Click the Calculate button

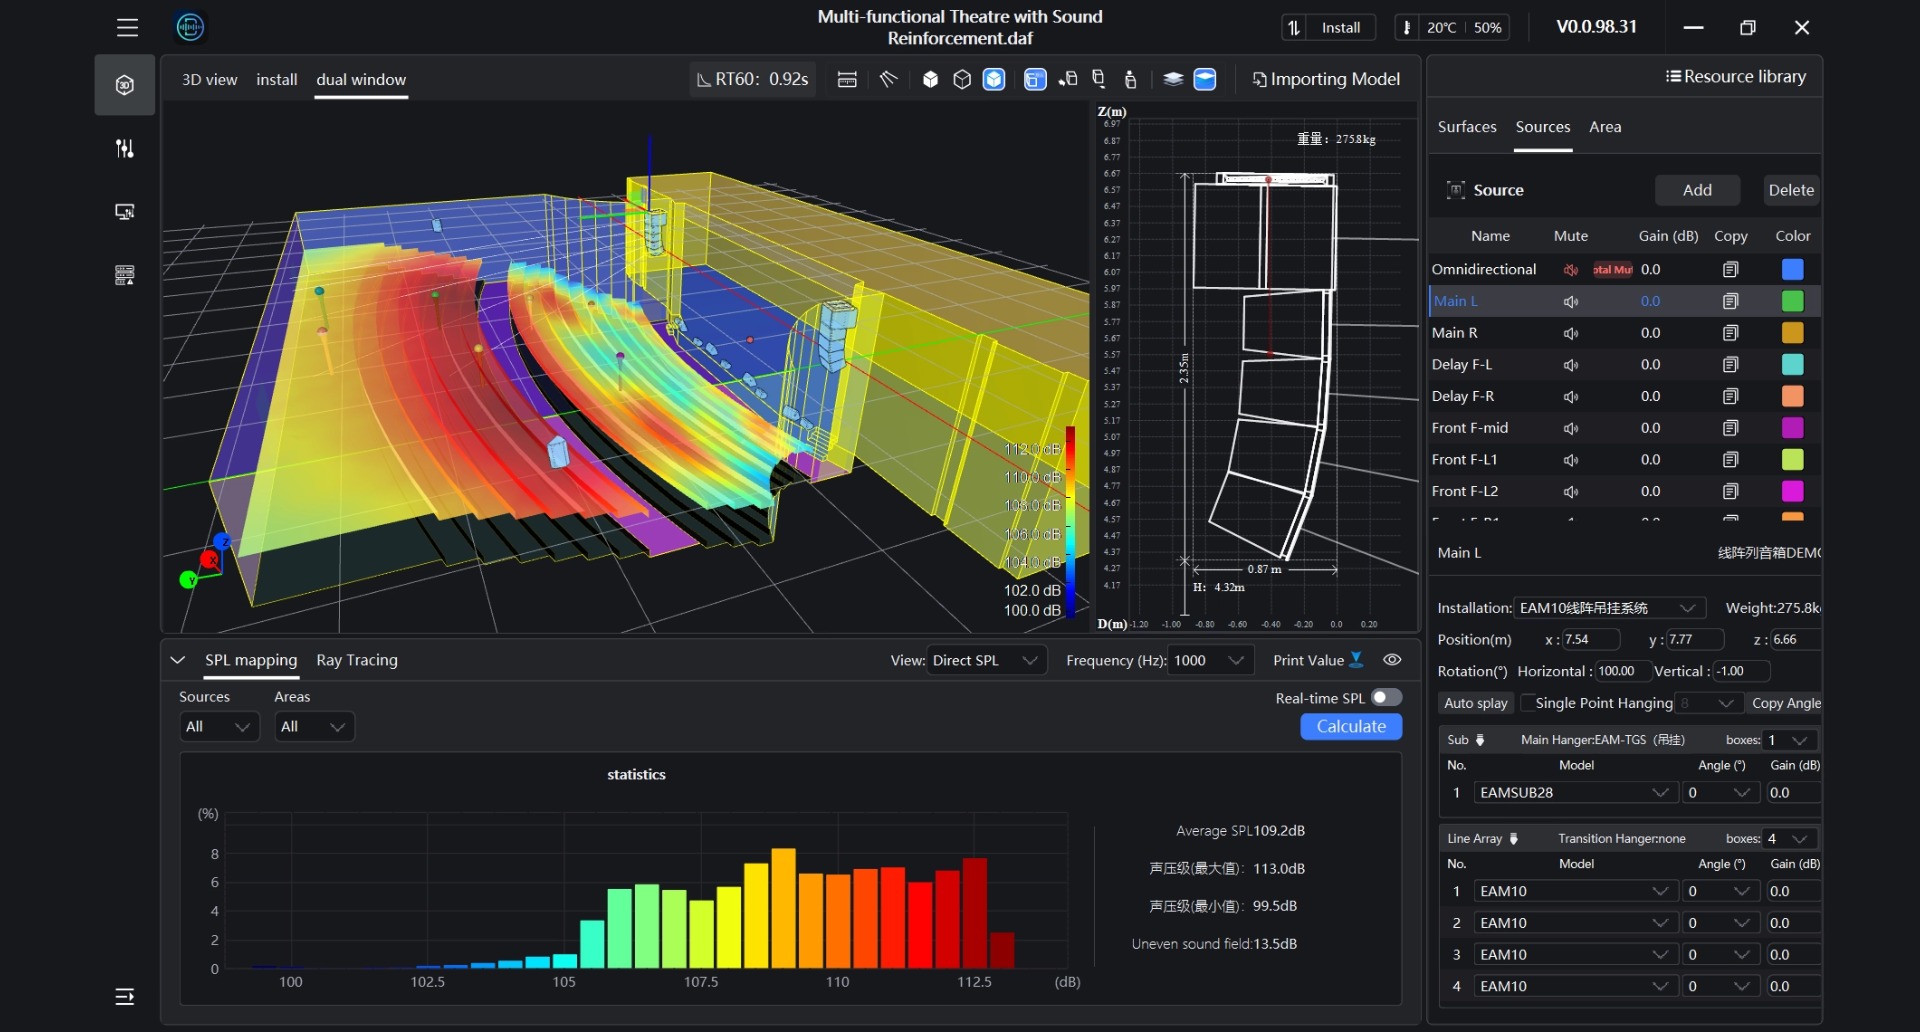click(1351, 727)
